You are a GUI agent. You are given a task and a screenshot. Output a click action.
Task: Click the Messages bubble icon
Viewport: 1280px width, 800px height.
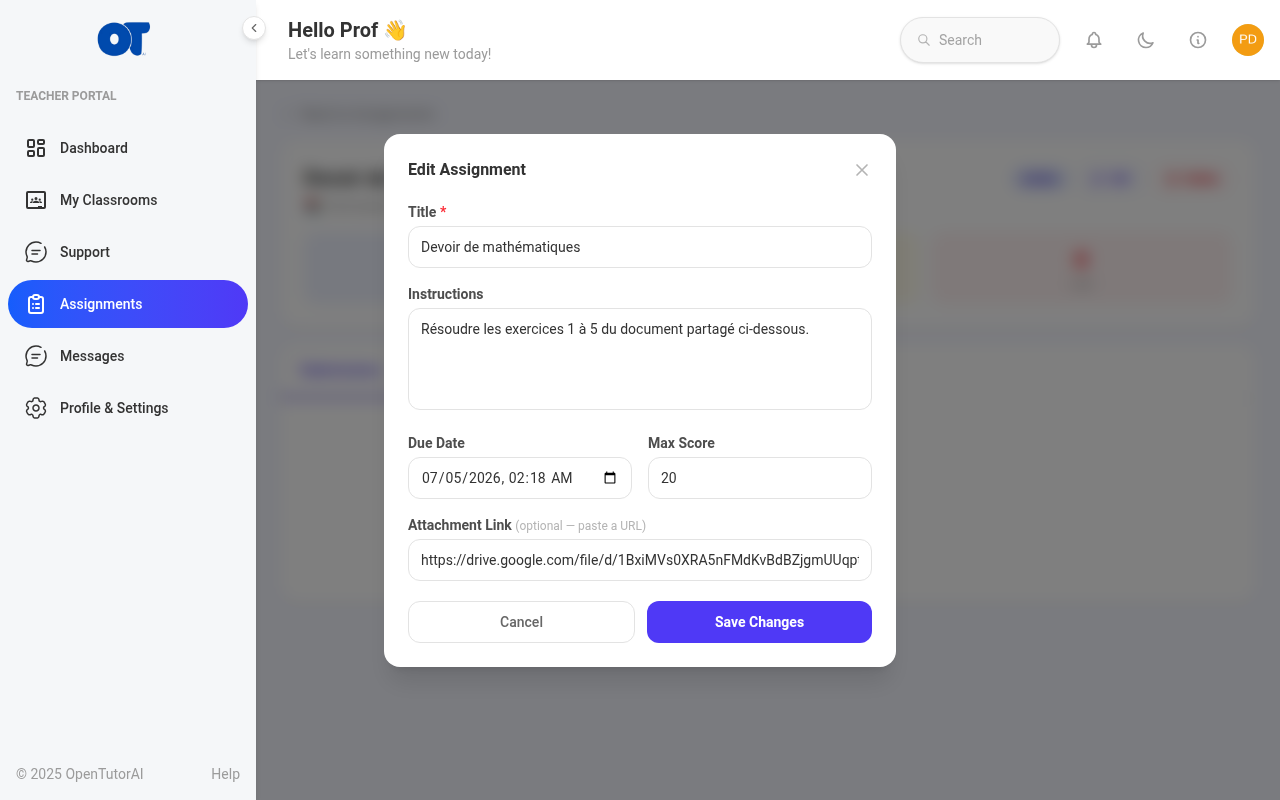click(36, 356)
